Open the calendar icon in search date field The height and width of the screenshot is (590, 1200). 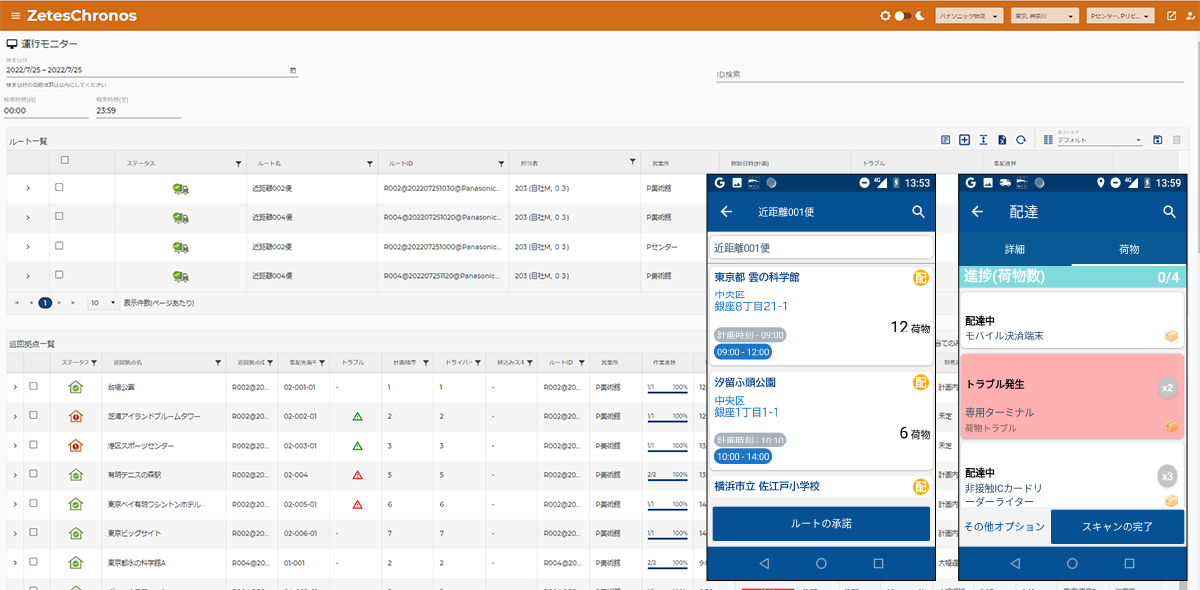(292, 70)
